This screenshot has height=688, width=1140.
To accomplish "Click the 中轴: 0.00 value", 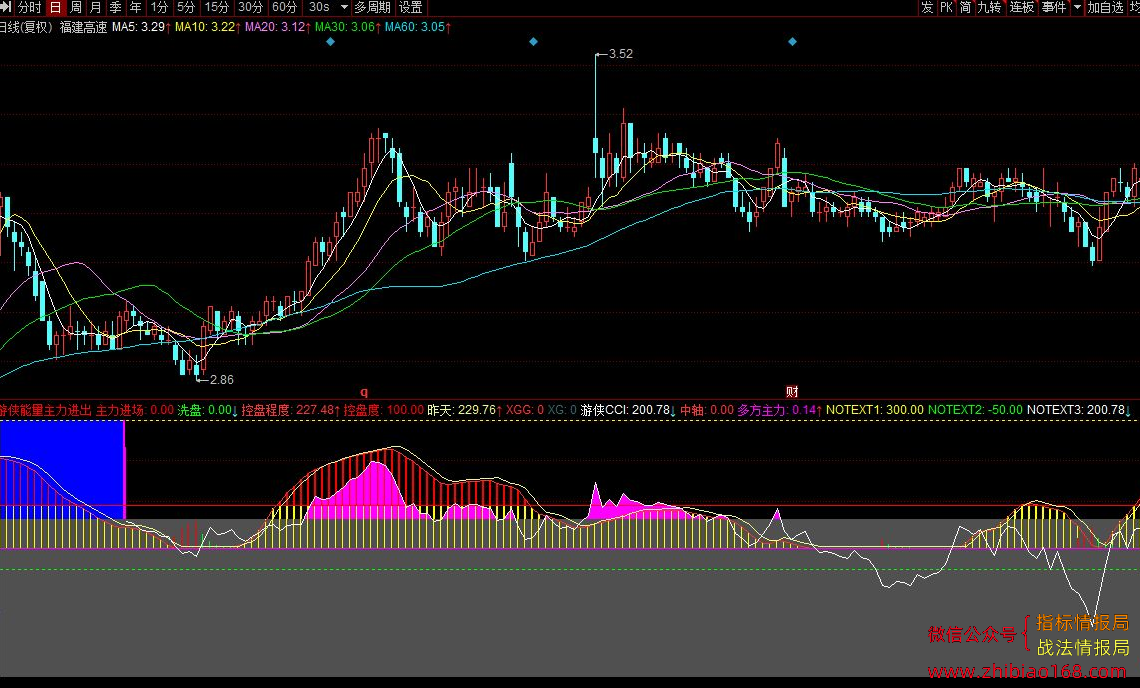I will pyautogui.click(x=707, y=410).
